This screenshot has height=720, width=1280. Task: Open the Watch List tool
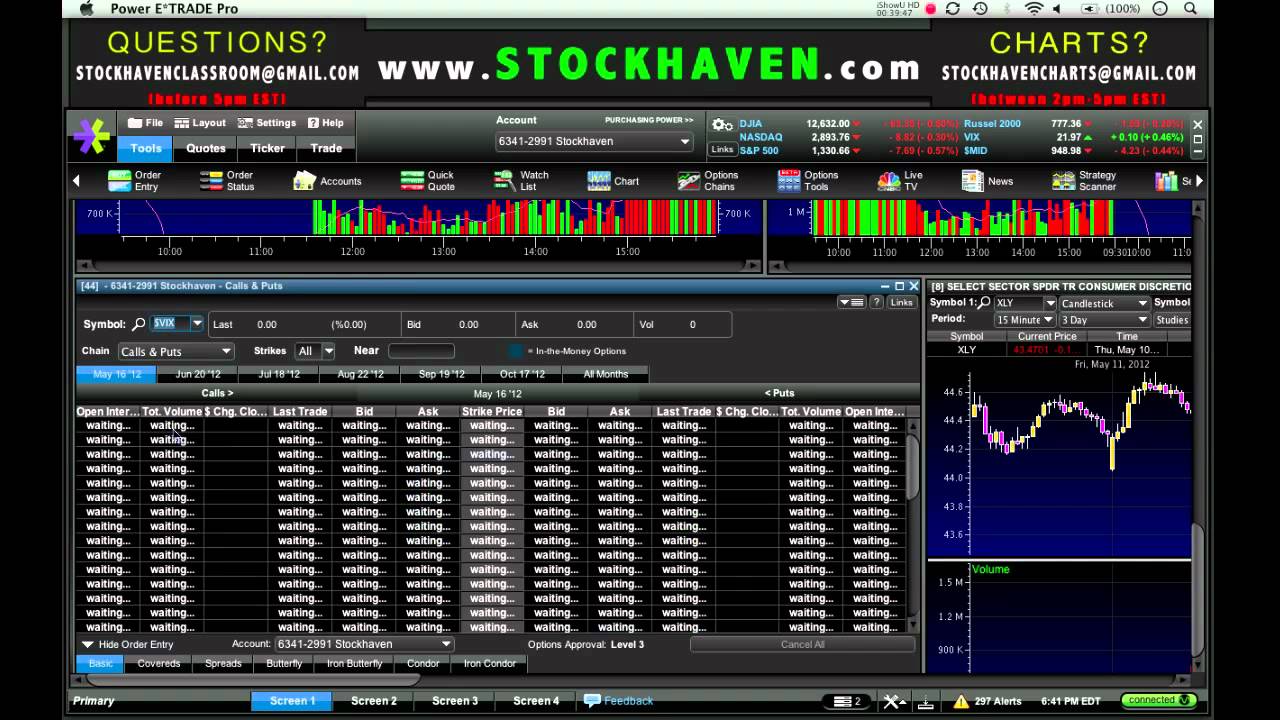[520, 181]
